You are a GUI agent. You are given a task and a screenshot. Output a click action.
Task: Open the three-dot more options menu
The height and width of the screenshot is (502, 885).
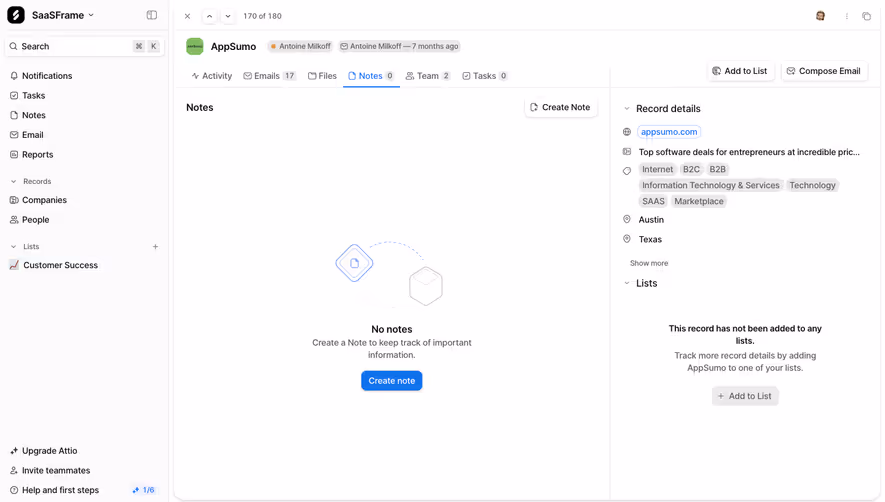point(847,16)
